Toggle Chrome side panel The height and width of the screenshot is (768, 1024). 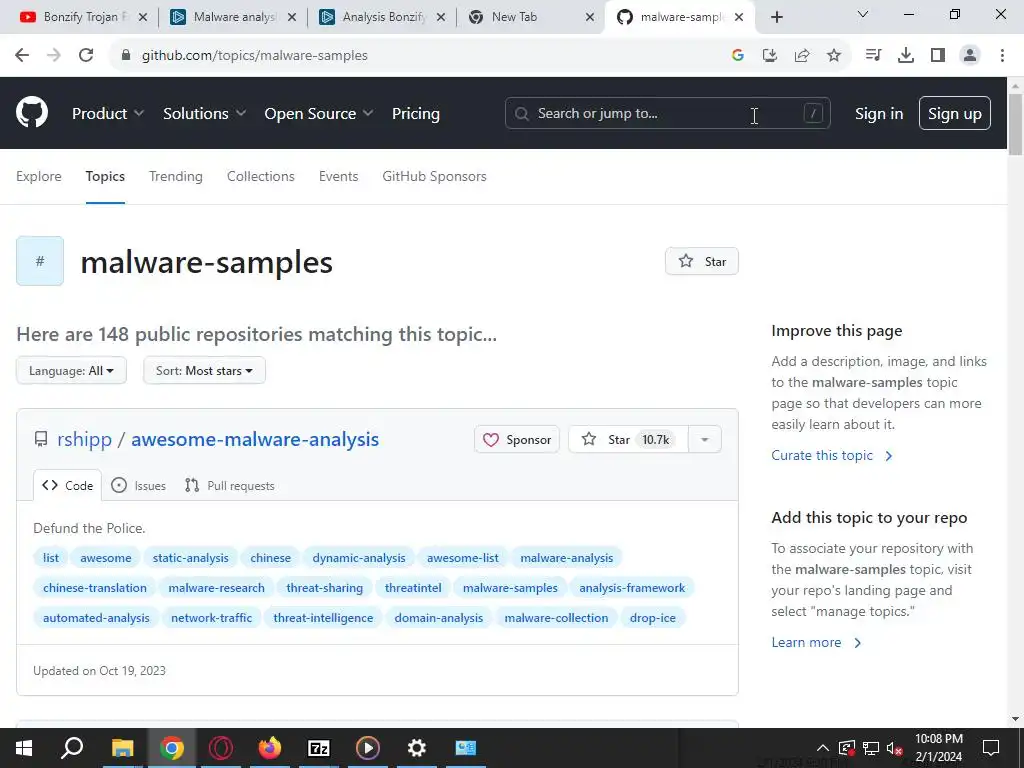click(x=938, y=56)
